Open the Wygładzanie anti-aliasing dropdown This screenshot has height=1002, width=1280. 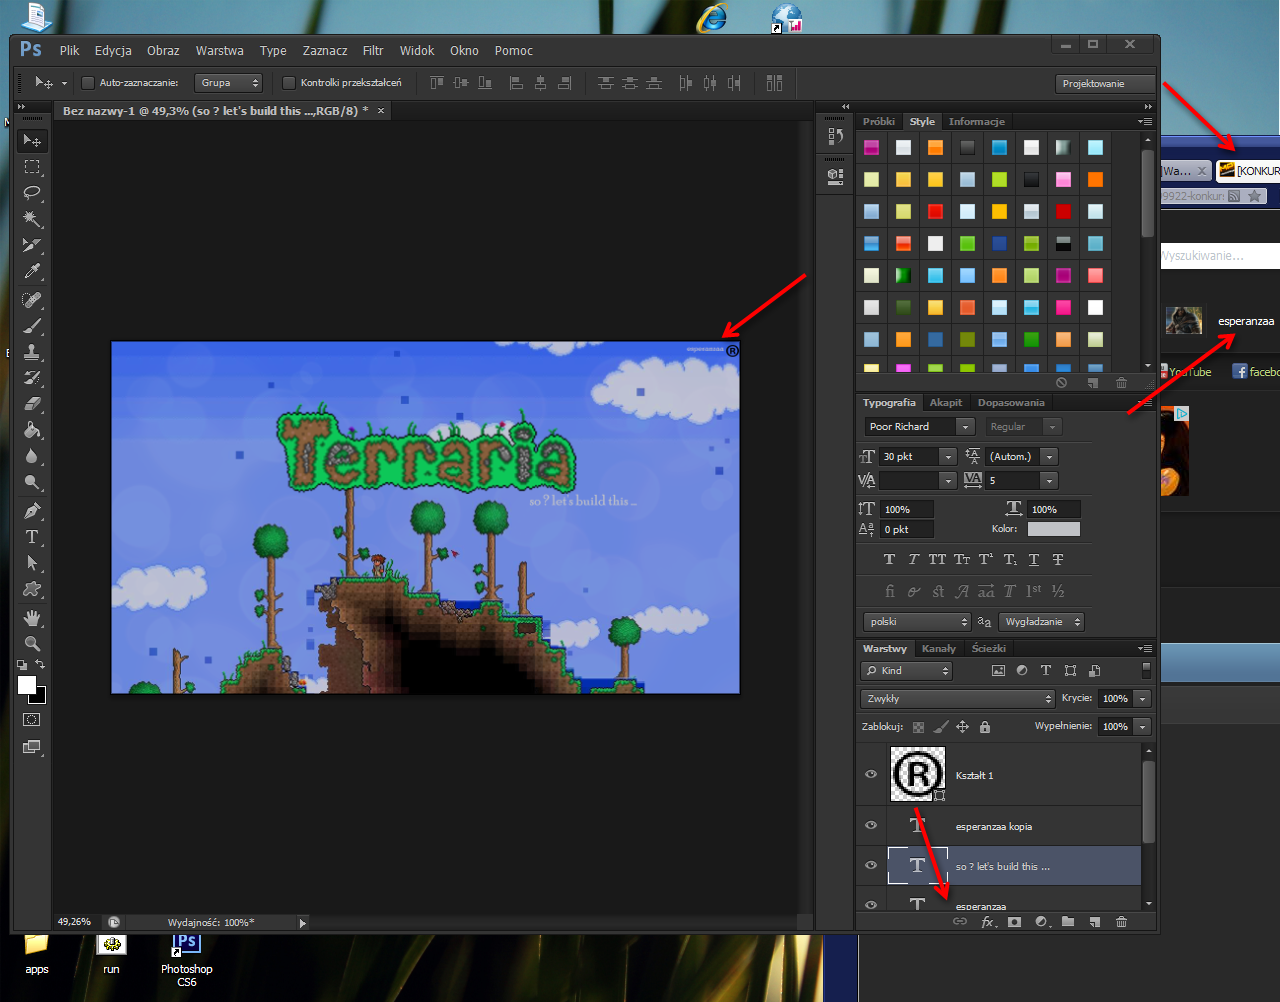click(1041, 622)
